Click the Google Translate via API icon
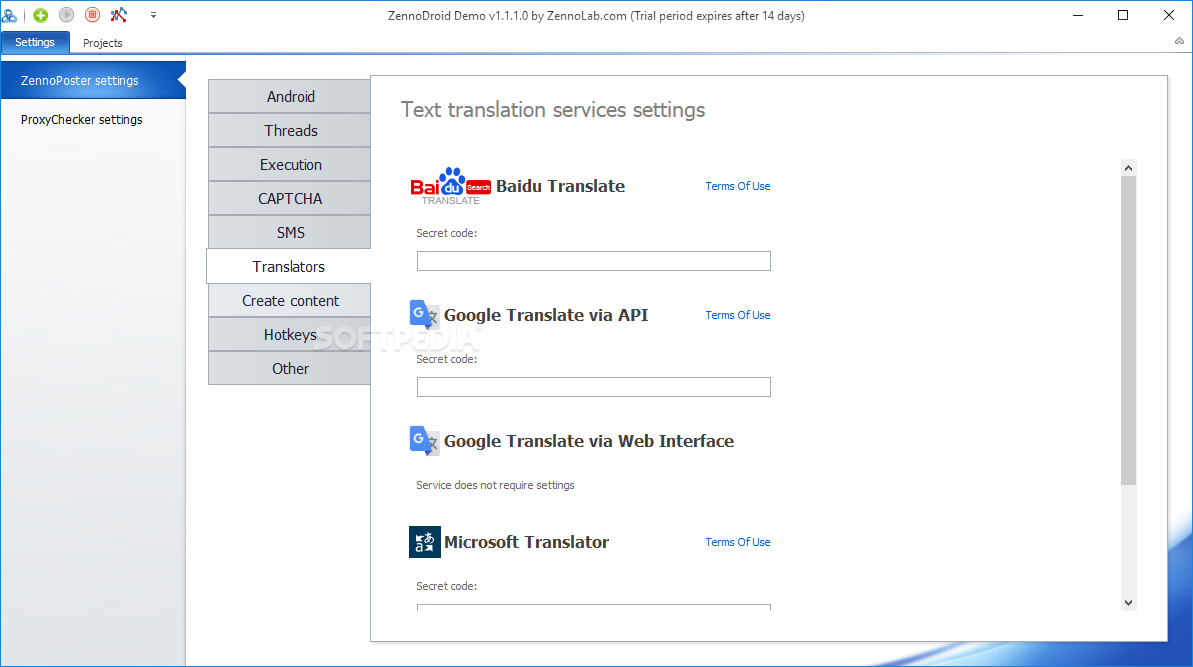Image resolution: width=1193 pixels, height=667 pixels. tap(424, 314)
